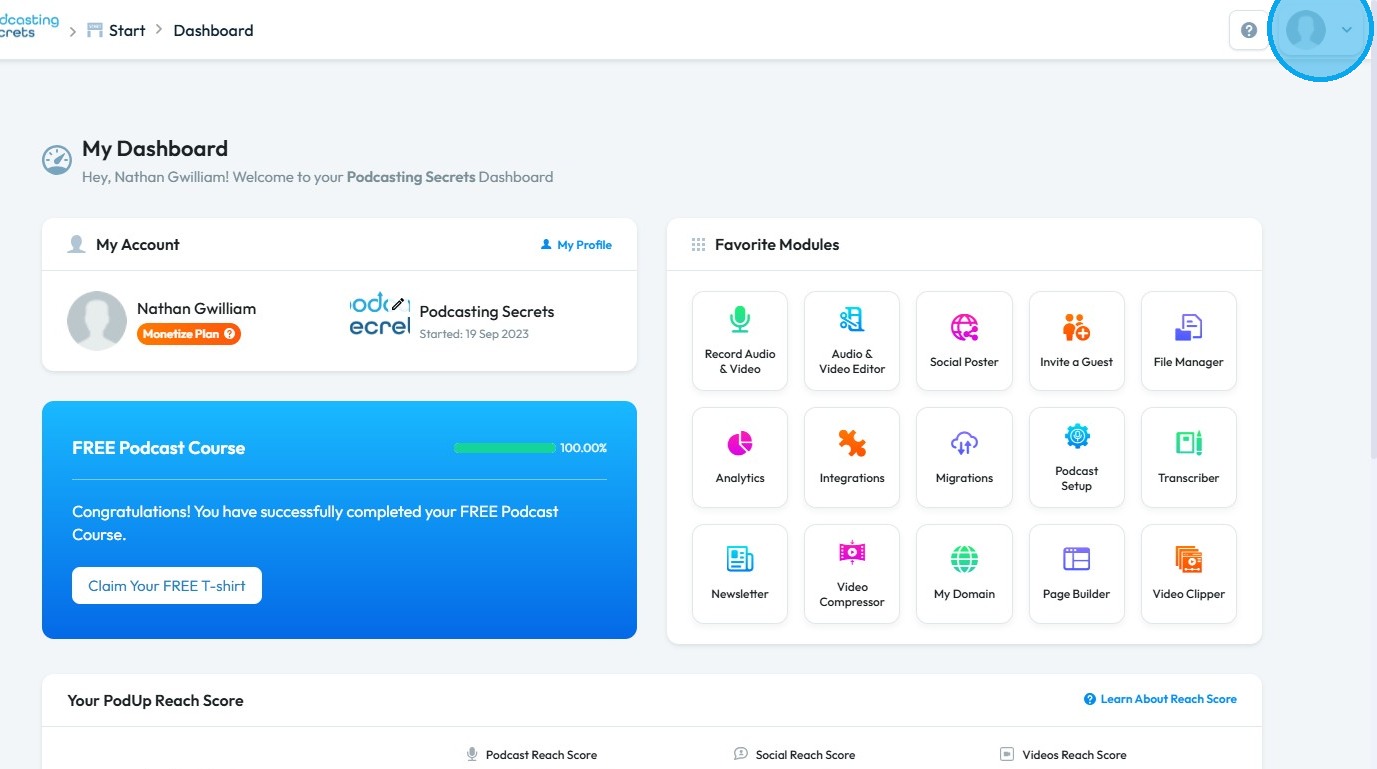This screenshot has width=1377, height=769.
Task: Click the FREE Podcast Course progress bar
Action: coord(505,448)
